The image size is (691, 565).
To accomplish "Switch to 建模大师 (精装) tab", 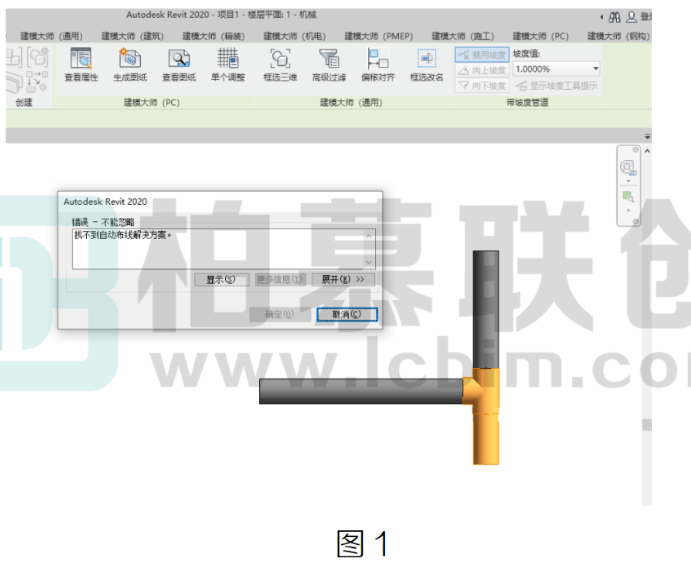I will (214, 36).
